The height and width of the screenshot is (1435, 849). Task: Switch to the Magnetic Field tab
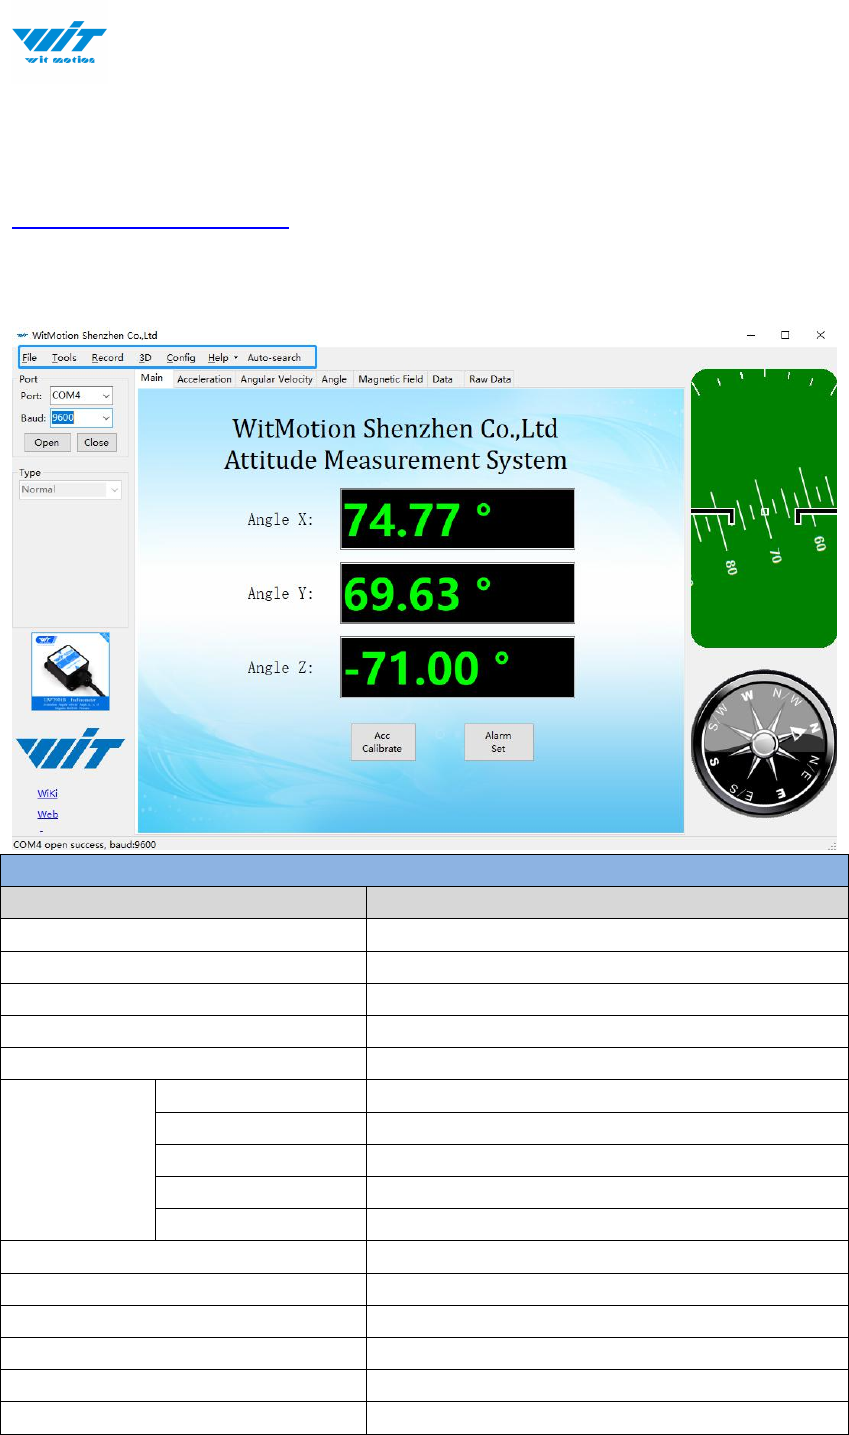[x=390, y=380]
